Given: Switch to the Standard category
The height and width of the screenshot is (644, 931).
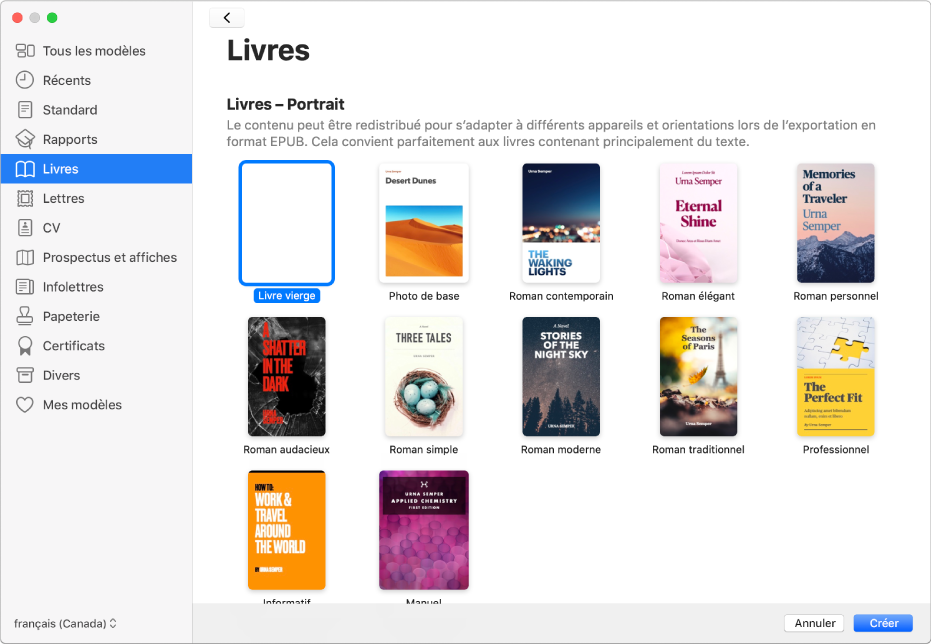Looking at the screenshot, I should click(x=96, y=110).
